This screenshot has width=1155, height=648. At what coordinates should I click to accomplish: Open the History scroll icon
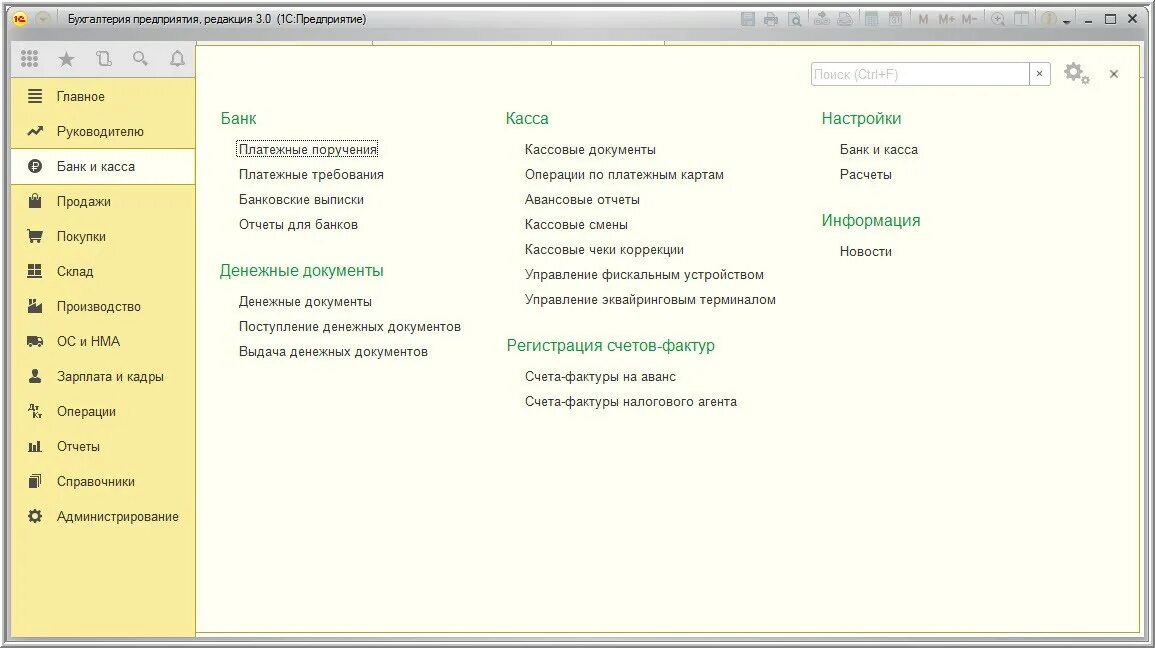coord(104,58)
